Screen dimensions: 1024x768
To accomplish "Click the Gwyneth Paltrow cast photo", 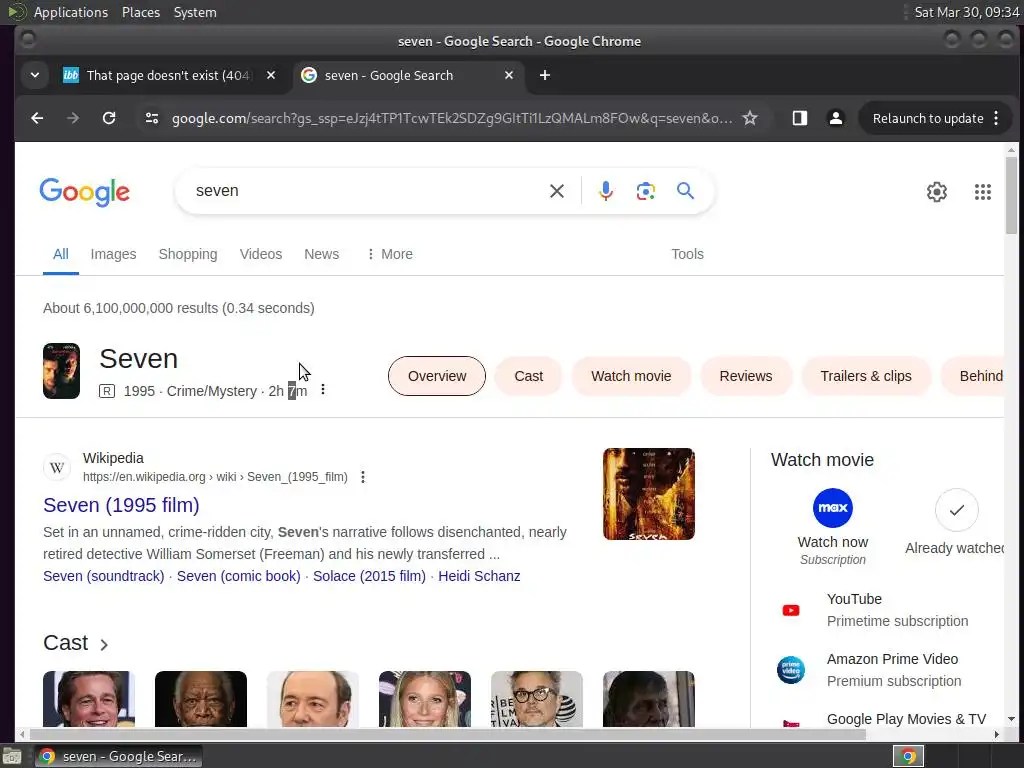I will (x=424, y=699).
